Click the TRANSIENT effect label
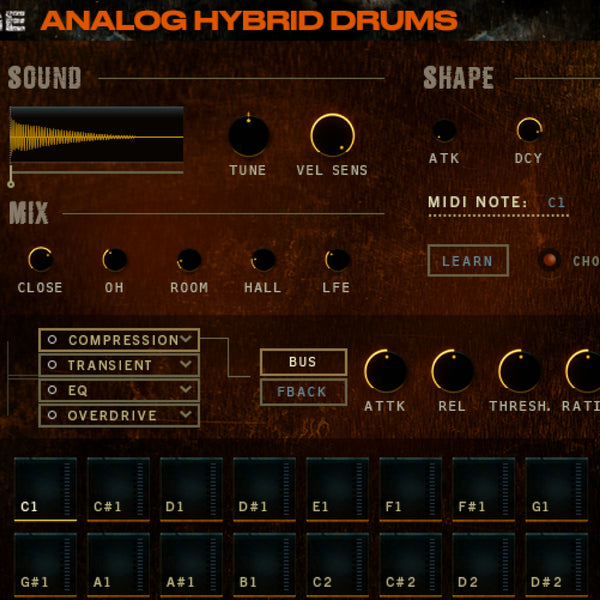The width and height of the screenshot is (600, 600). pos(110,365)
